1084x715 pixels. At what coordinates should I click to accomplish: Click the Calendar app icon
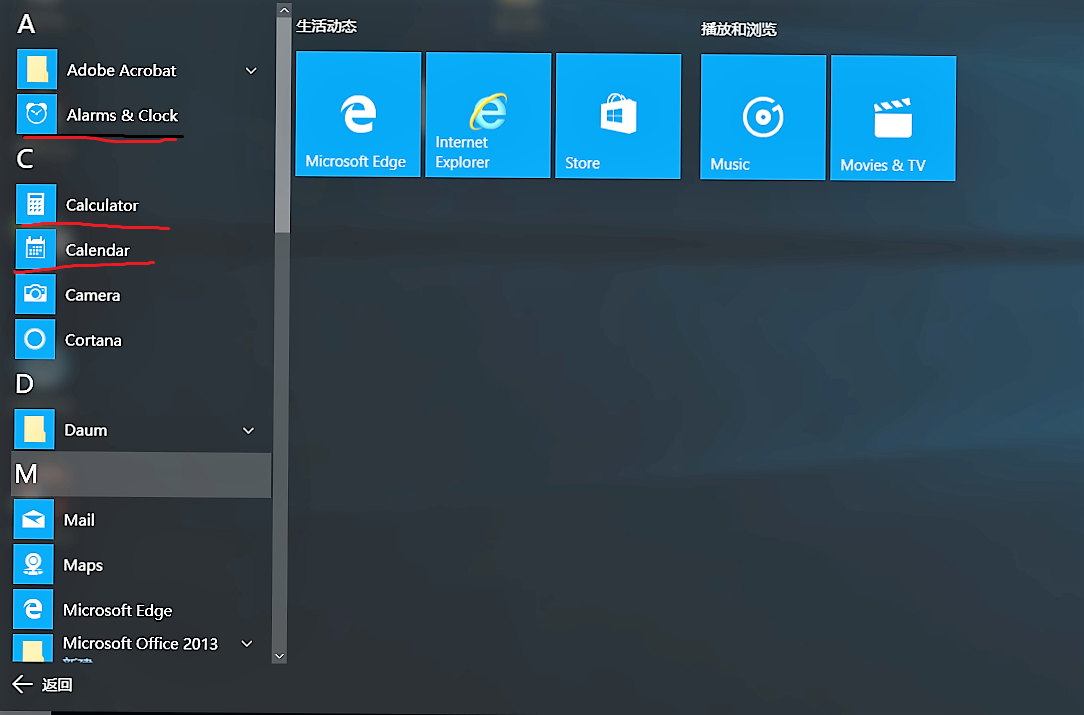[x=35, y=249]
